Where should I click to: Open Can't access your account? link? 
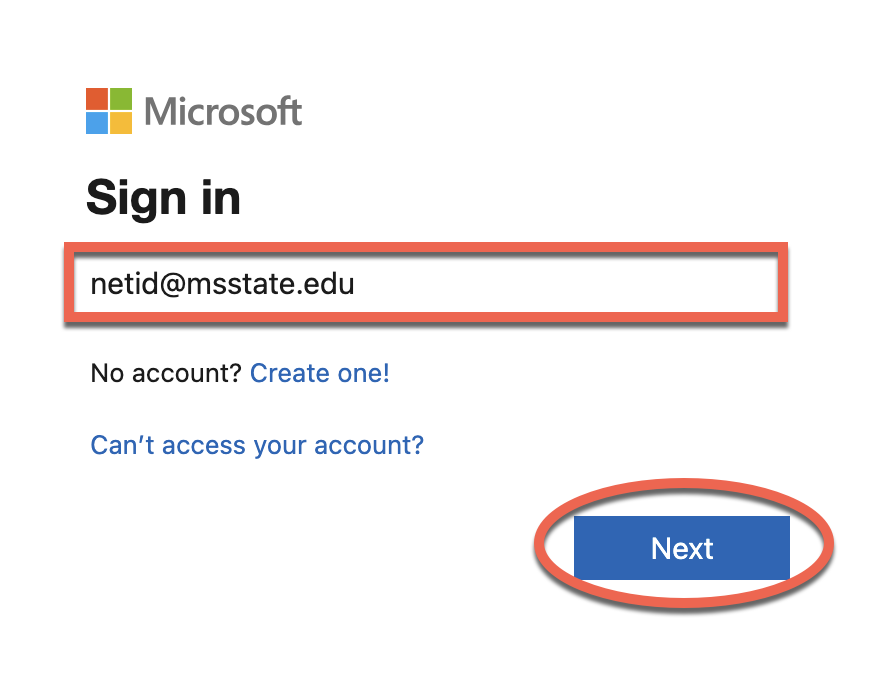(257, 445)
